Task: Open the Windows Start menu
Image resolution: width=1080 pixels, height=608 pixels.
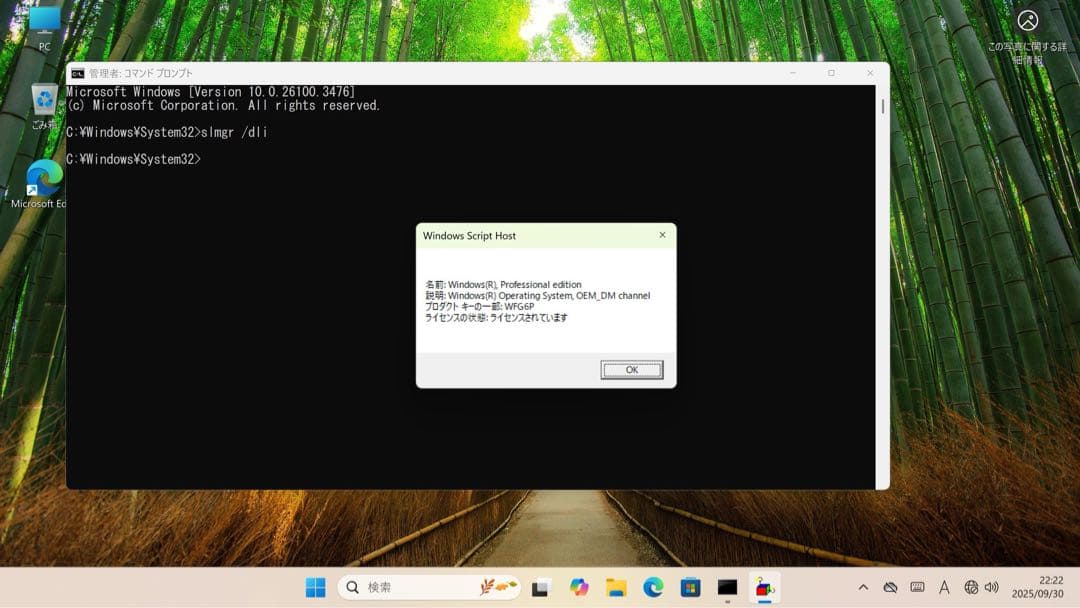Action: [x=315, y=588]
